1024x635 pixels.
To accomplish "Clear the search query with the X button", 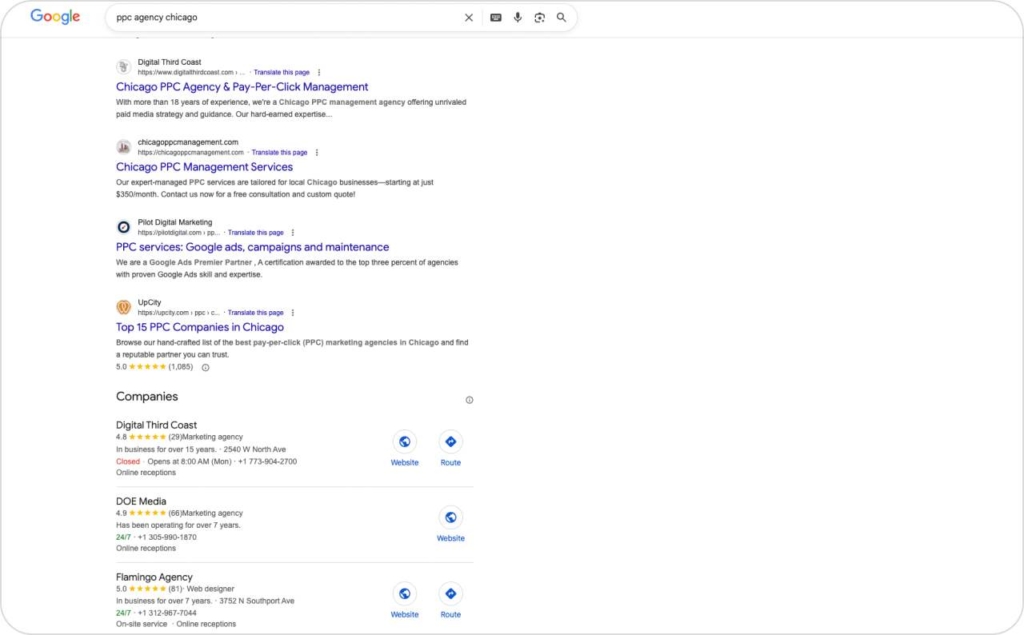I will [469, 17].
